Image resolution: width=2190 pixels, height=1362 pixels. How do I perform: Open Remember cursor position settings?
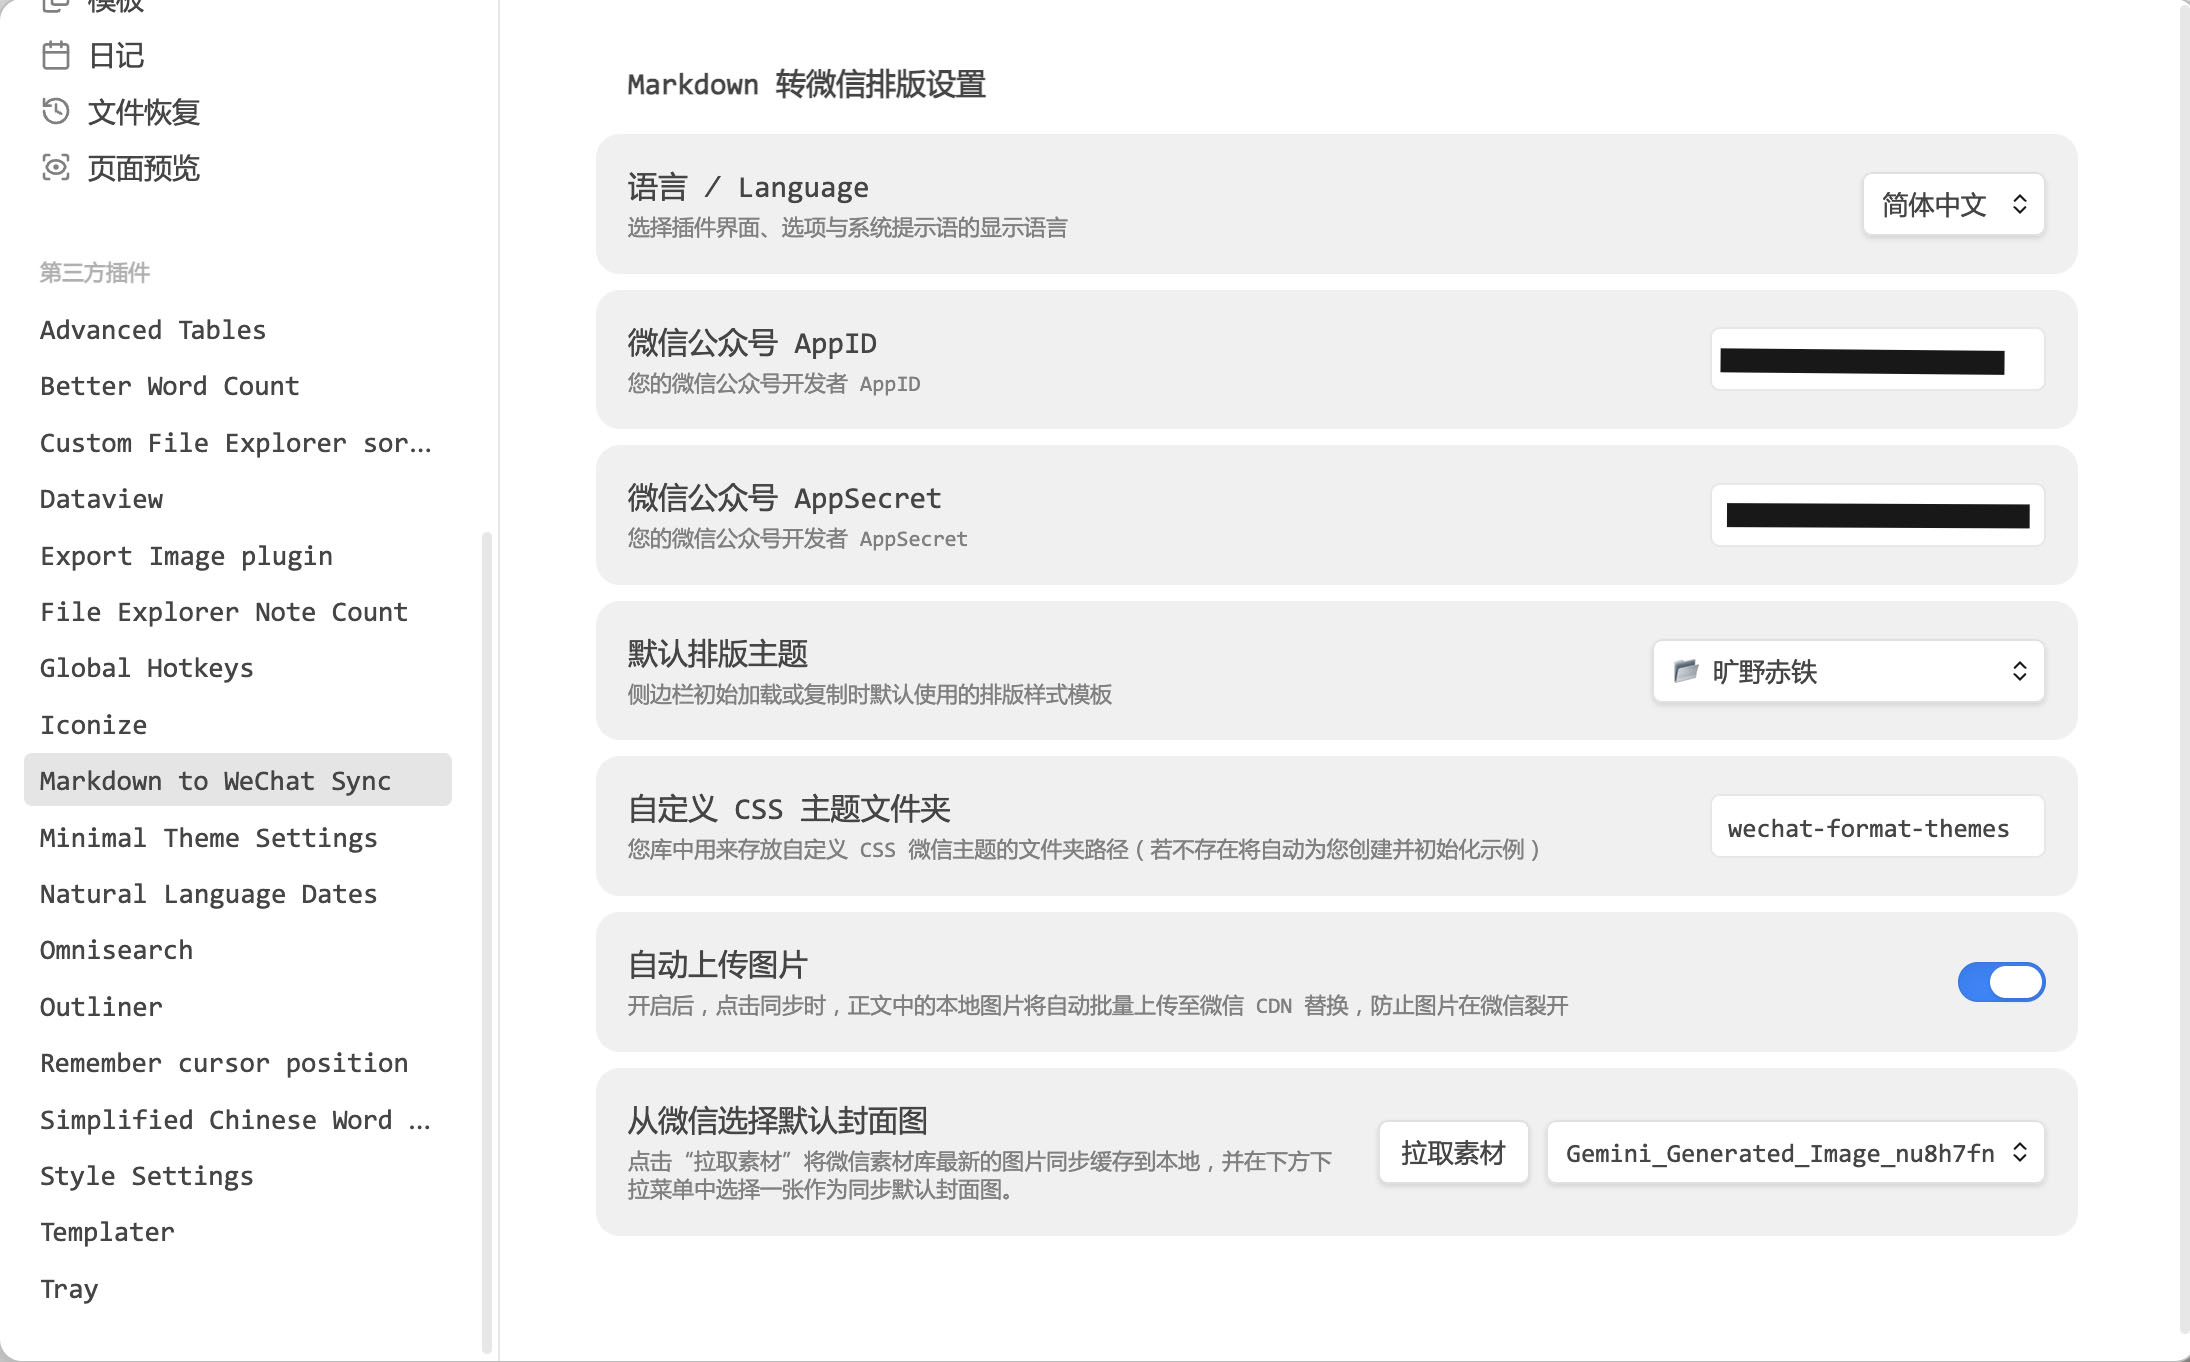[x=238, y=1063]
